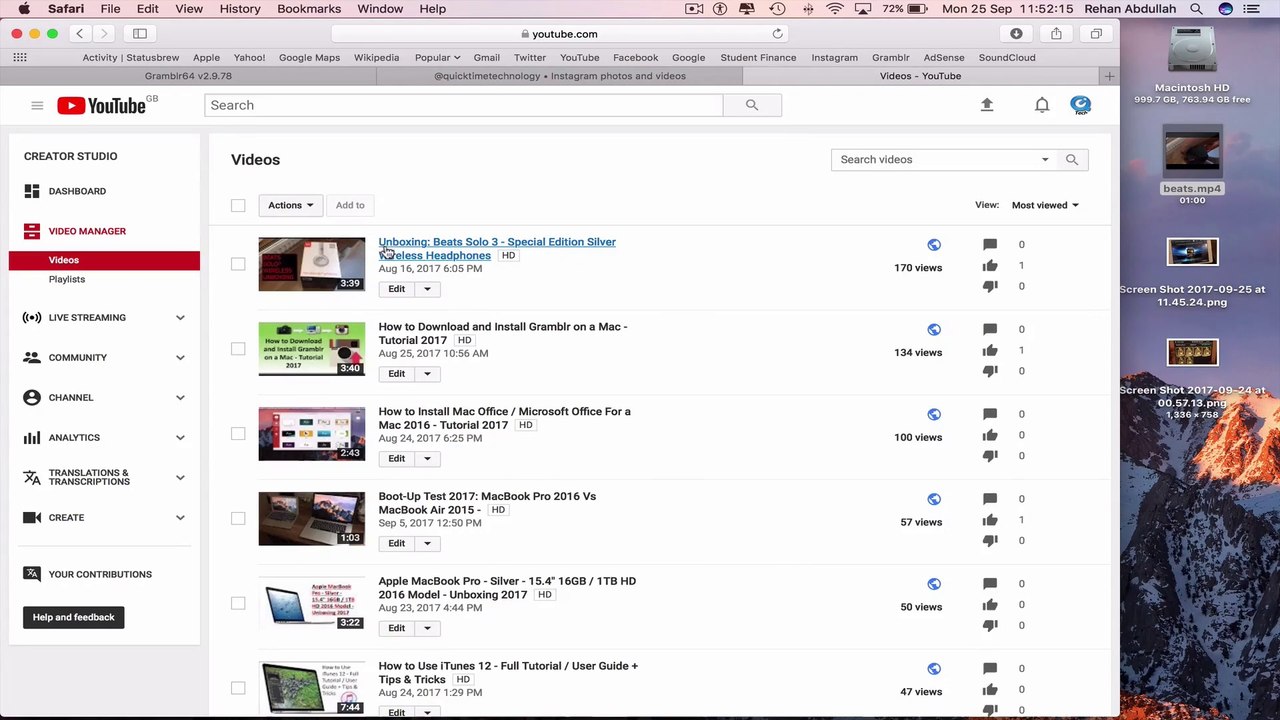Select Playlists in Video Manager
This screenshot has width=1280, height=720.
[x=67, y=280]
